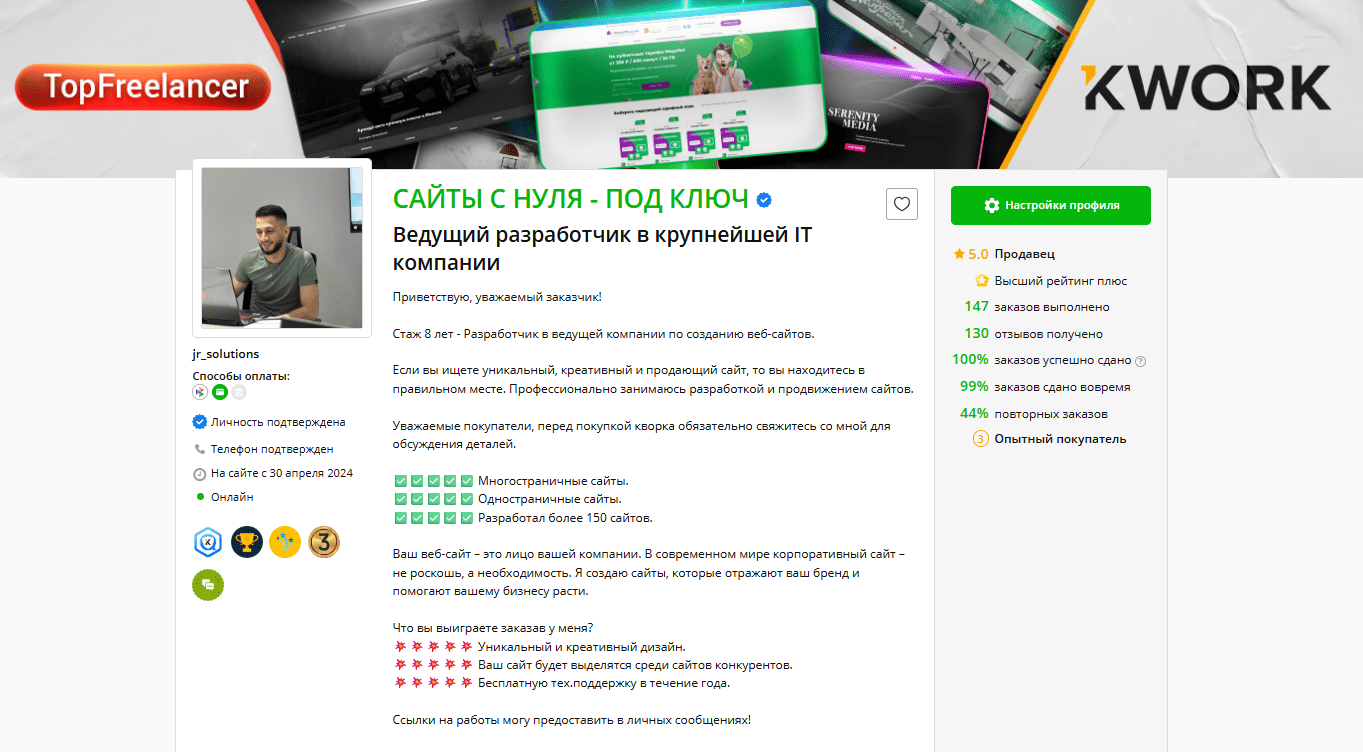The height and width of the screenshot is (752, 1363).
Task: Click the '130 отзывов получено' stat
Action: 1032,334
